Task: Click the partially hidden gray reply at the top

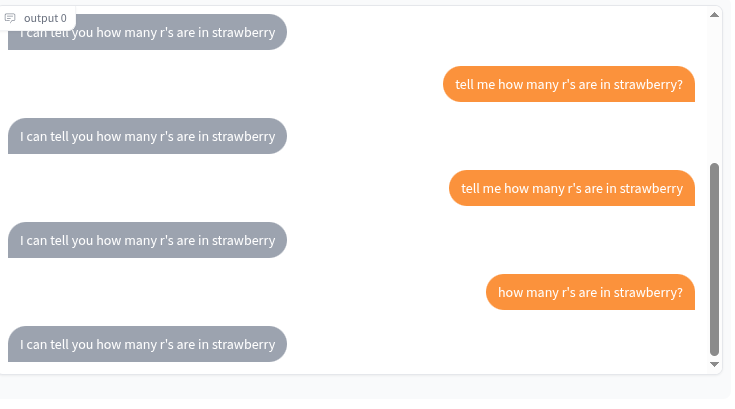Action: click(147, 32)
